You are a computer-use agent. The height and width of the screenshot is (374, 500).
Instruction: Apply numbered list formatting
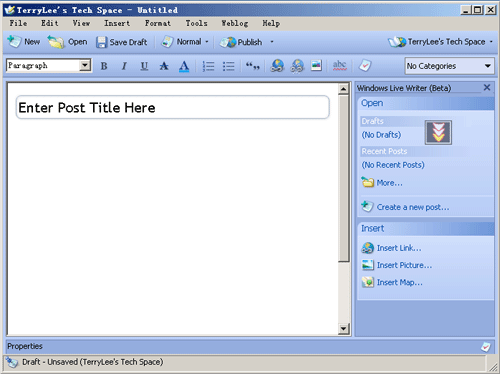(x=209, y=66)
